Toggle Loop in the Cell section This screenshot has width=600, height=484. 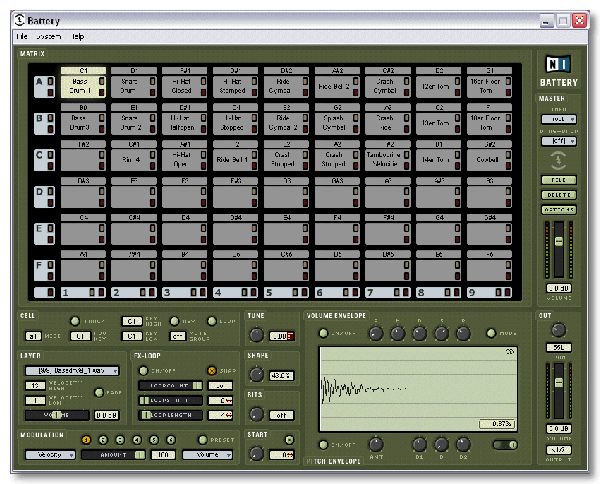click(x=212, y=321)
